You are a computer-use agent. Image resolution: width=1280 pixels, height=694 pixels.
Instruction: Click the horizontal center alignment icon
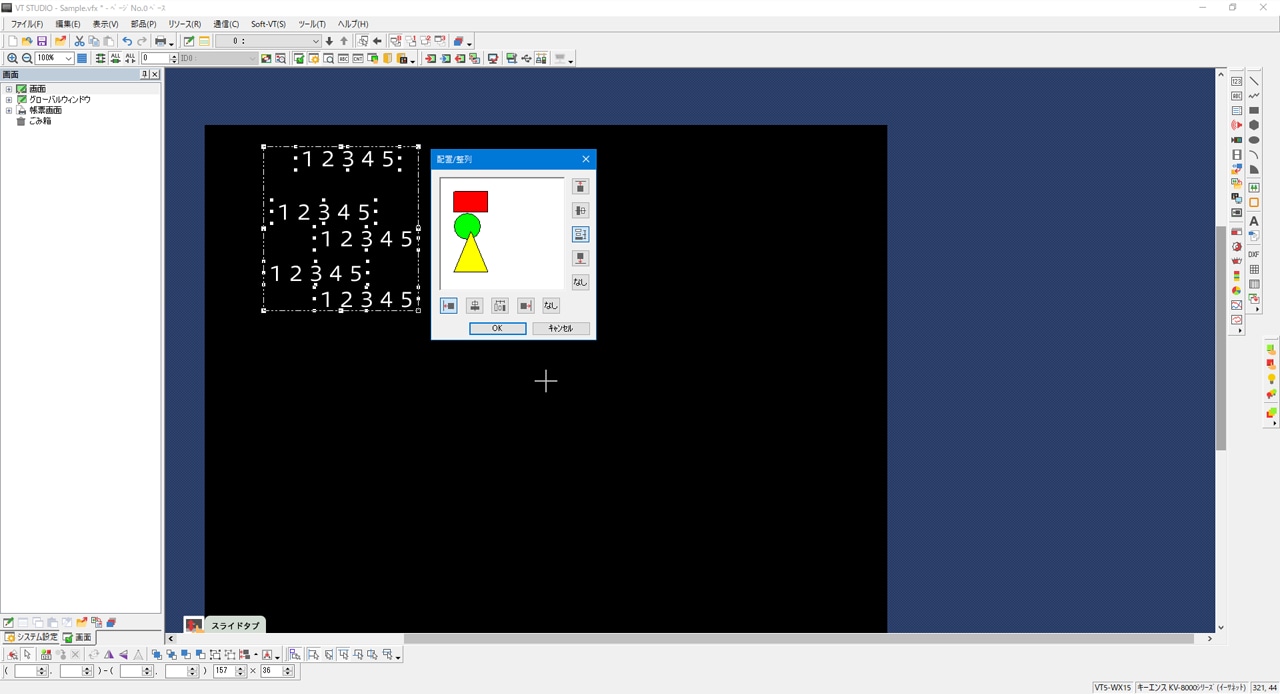pyautogui.click(x=475, y=306)
